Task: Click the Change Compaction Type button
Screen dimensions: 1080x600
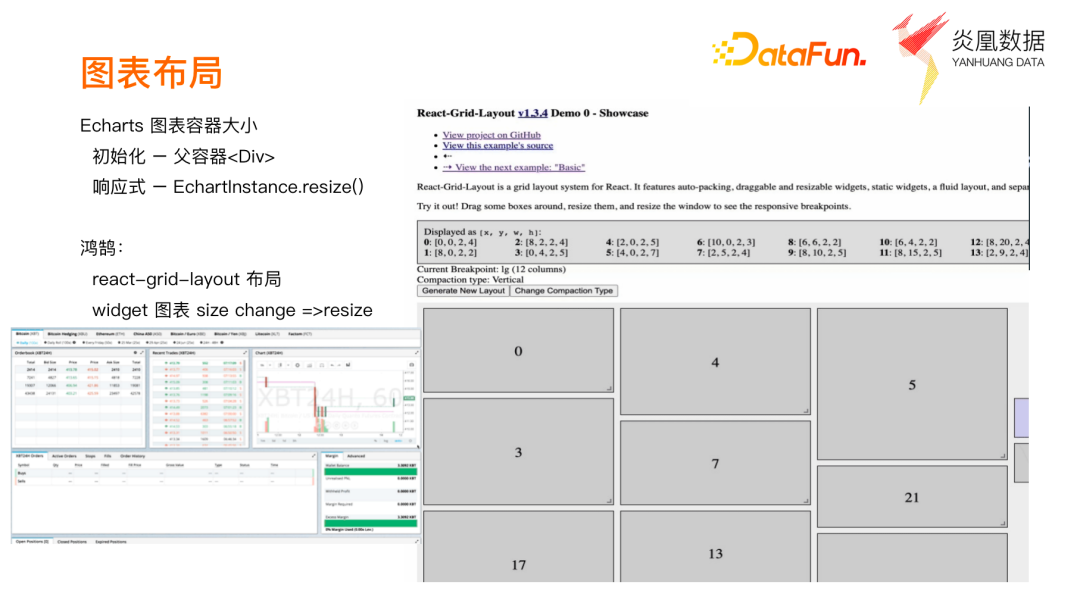Action: pyautogui.click(x=563, y=291)
